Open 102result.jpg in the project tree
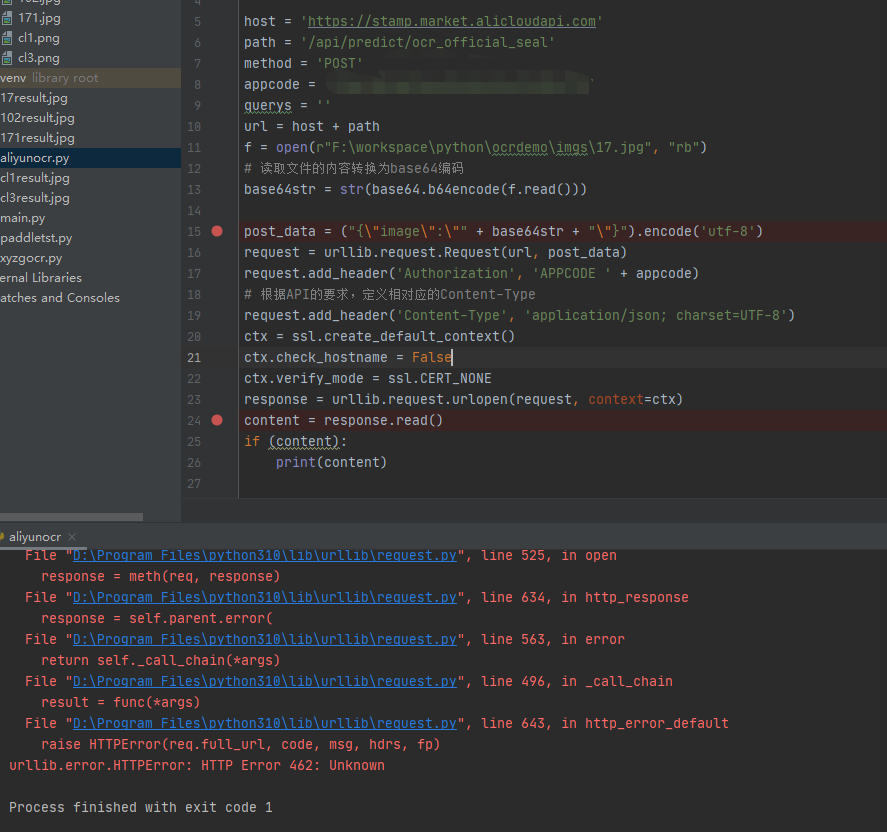Viewport: 887px width, 832px height. pos(37,118)
